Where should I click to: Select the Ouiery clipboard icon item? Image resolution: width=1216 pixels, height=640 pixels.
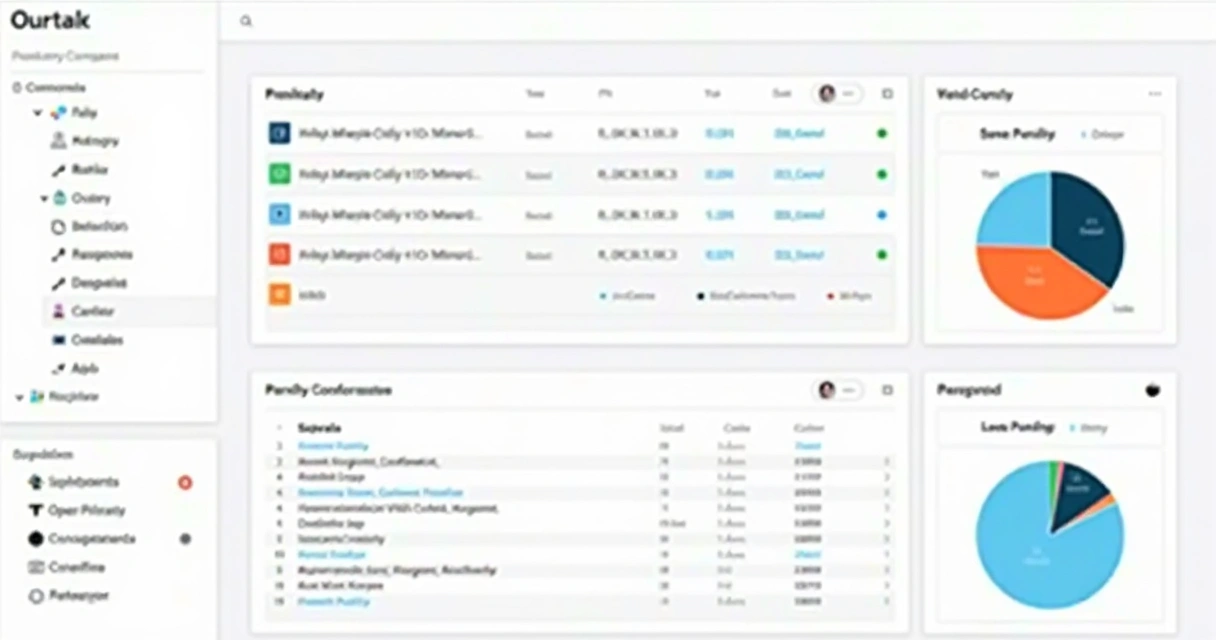(82, 199)
